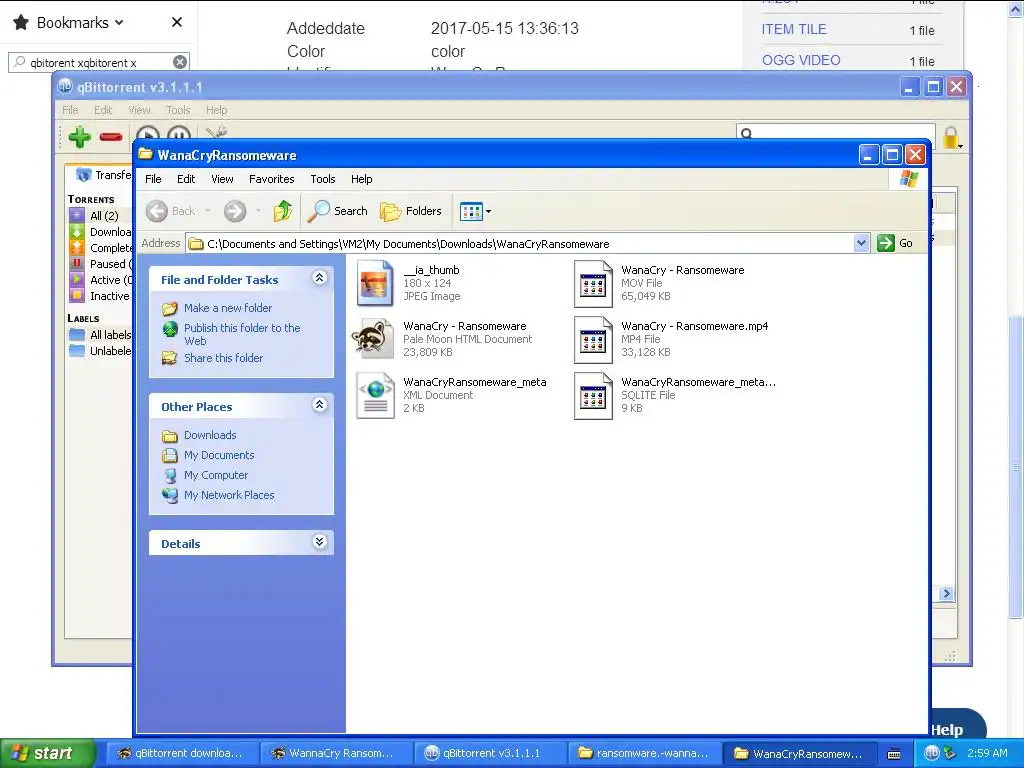This screenshot has height=768, width=1024.
Task: Collapse the File and Folder Tasks panel
Action: coord(319,278)
